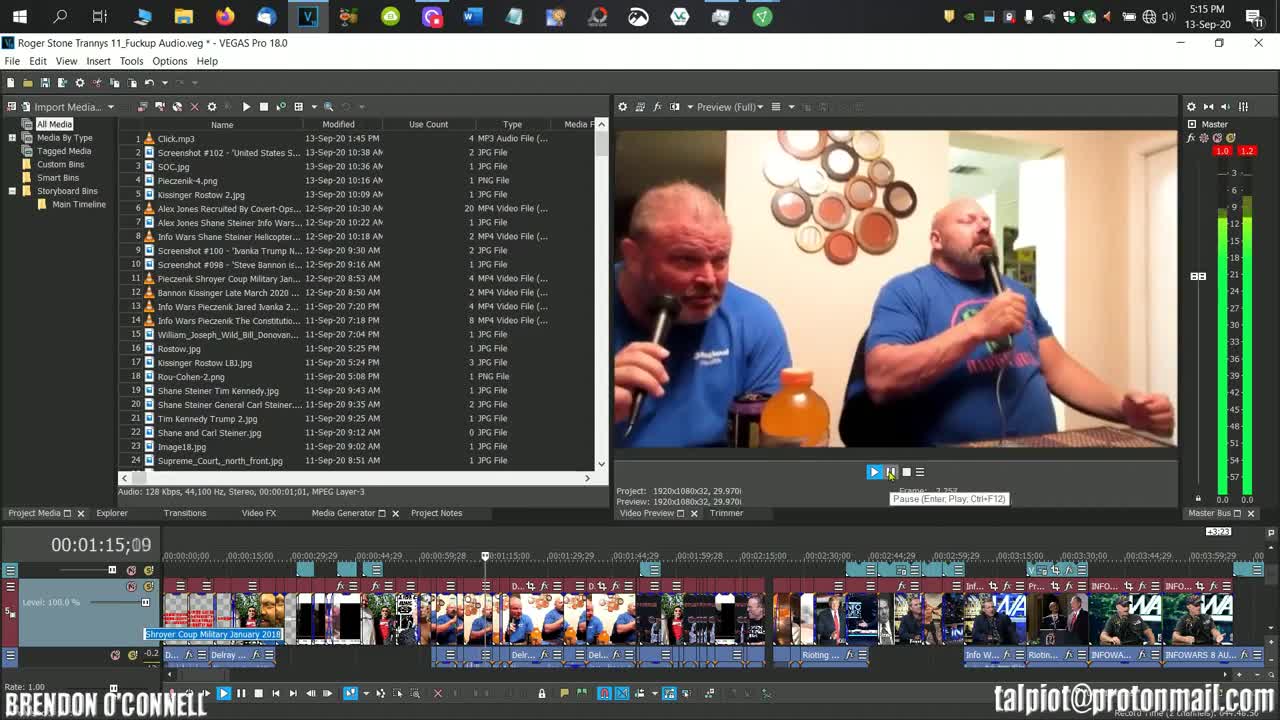Image resolution: width=1280 pixels, height=720 pixels.
Task: Sort media list by Name column
Action: point(222,124)
